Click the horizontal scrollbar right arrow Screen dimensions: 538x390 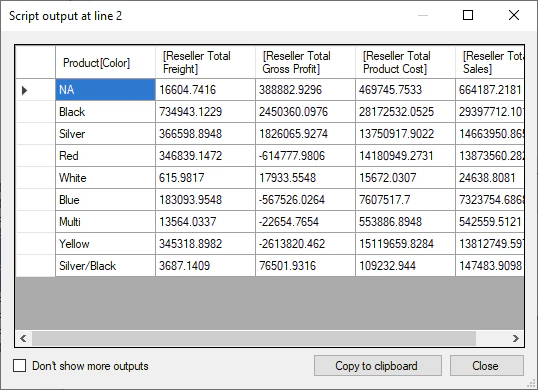(516, 339)
